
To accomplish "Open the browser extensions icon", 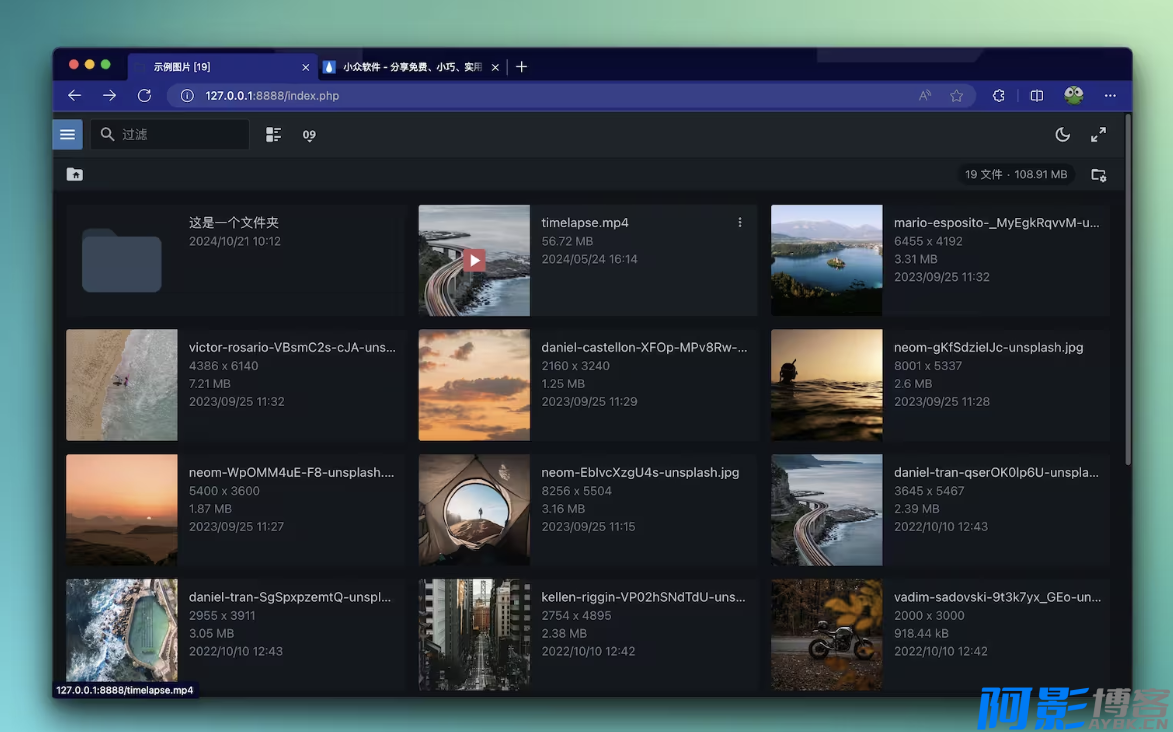I will (998, 96).
